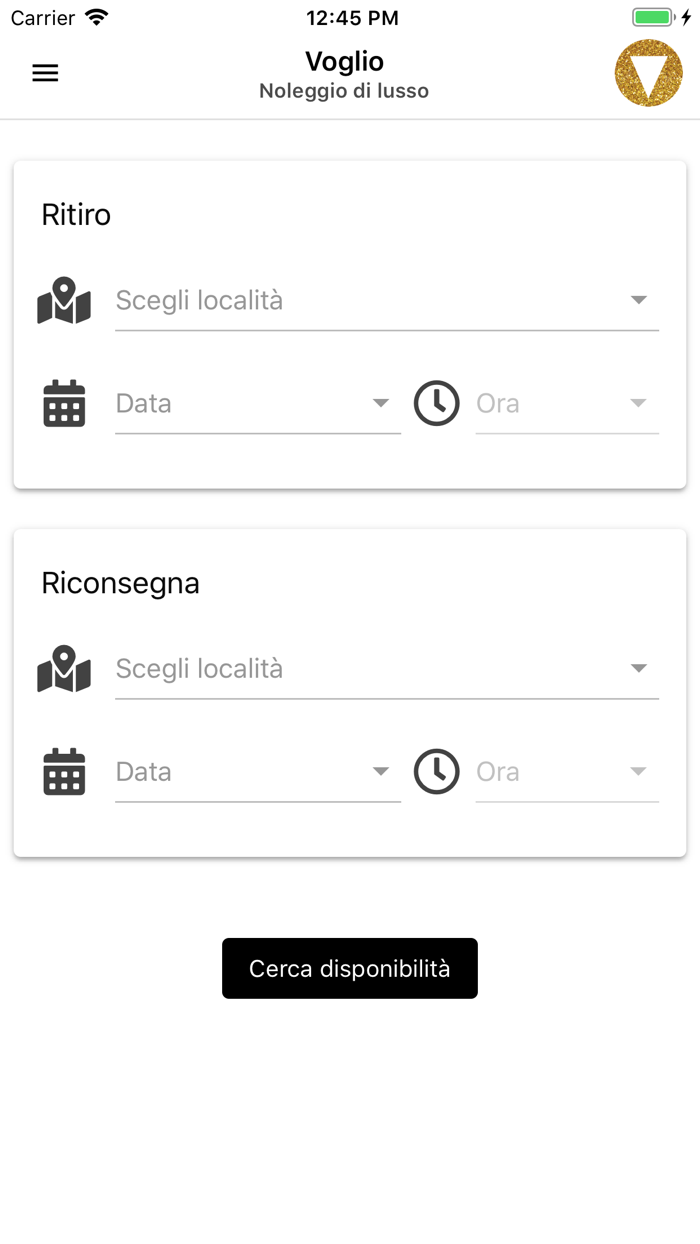700x1244 pixels.
Task: Click the map location icon in Riconsegna section
Action: click(x=64, y=668)
